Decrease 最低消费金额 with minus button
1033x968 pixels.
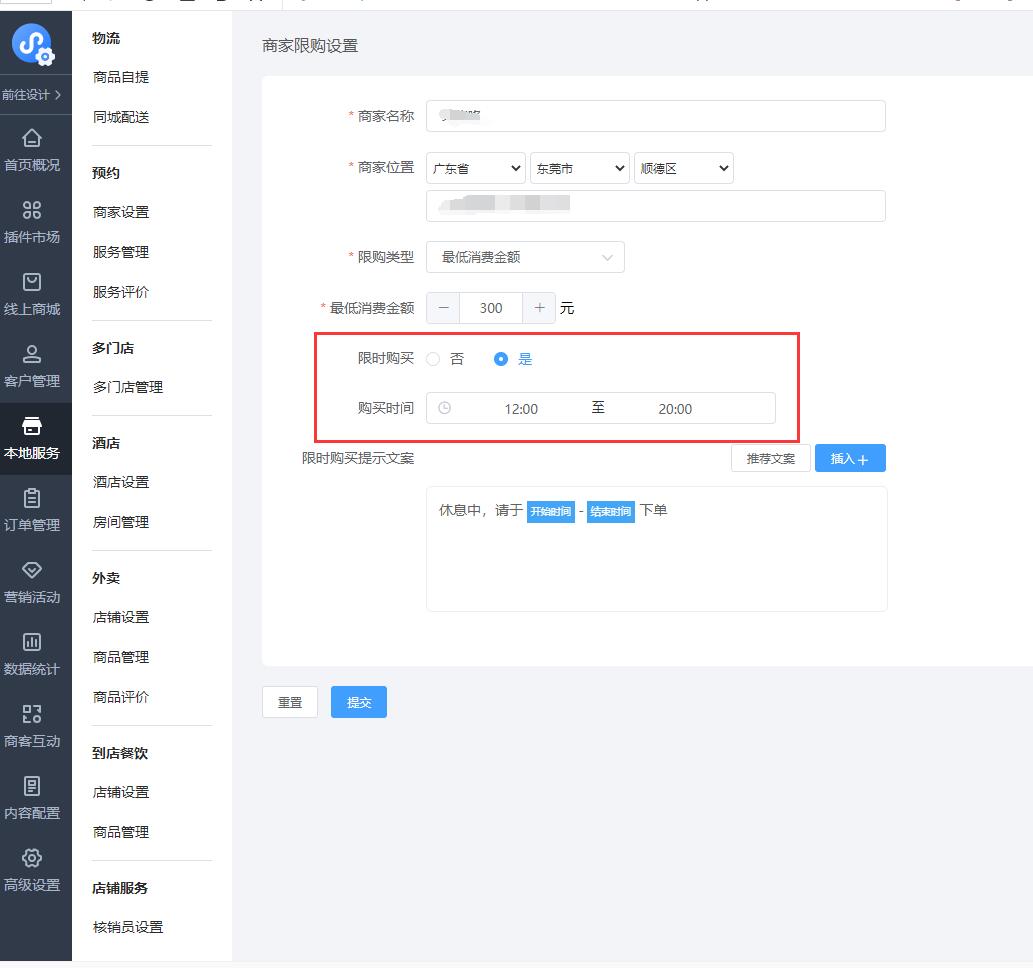pyautogui.click(x=443, y=308)
